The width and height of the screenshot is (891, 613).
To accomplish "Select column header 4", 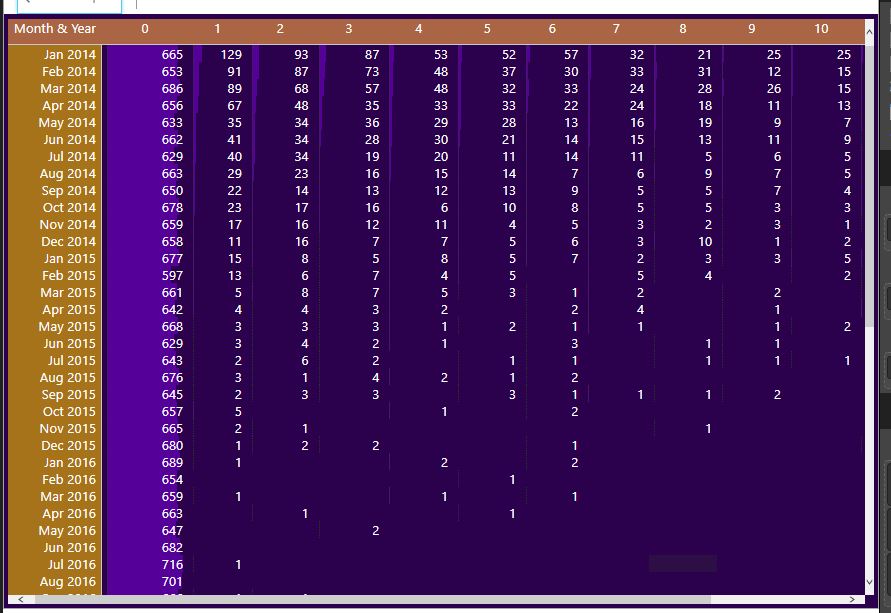I will pos(418,28).
